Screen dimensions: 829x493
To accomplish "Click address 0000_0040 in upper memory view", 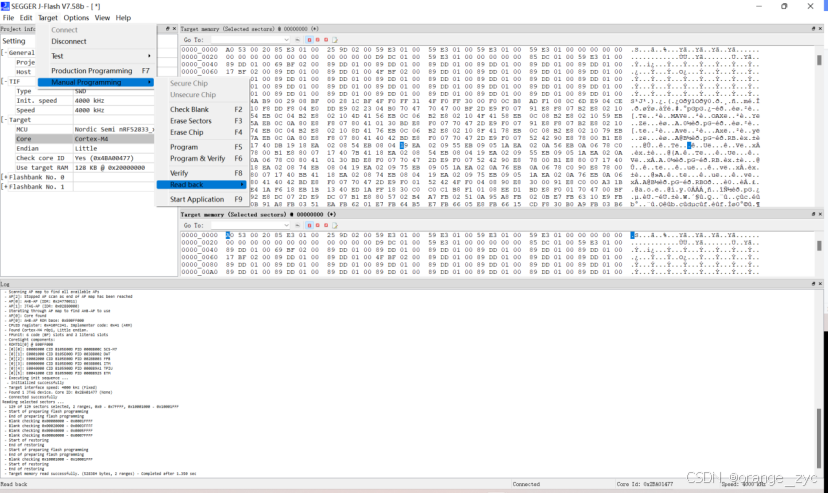I will pyautogui.click(x=200, y=65).
